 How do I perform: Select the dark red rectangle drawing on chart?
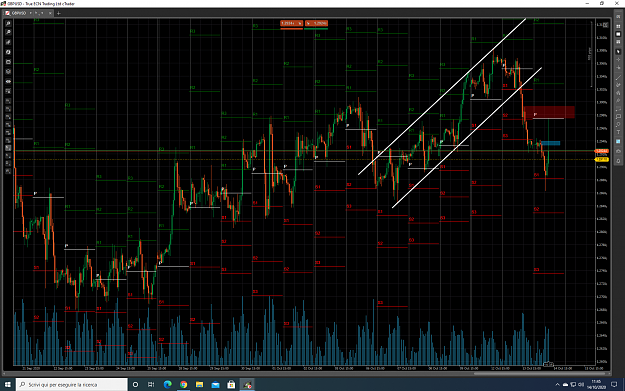point(549,112)
